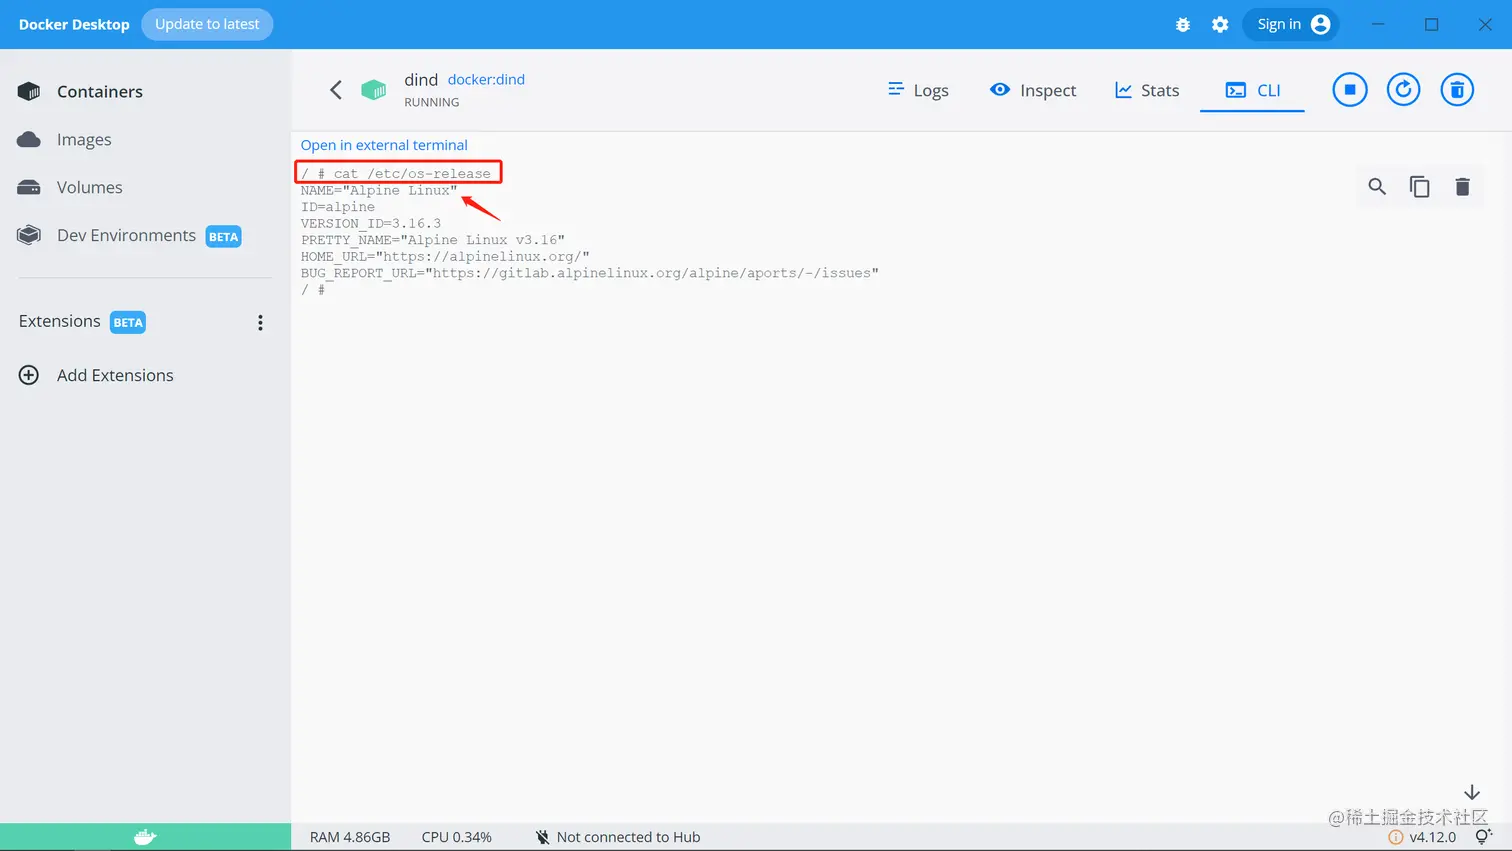The width and height of the screenshot is (1512, 851).
Task: Click the Docker whale icon in footer
Action: click(145, 837)
